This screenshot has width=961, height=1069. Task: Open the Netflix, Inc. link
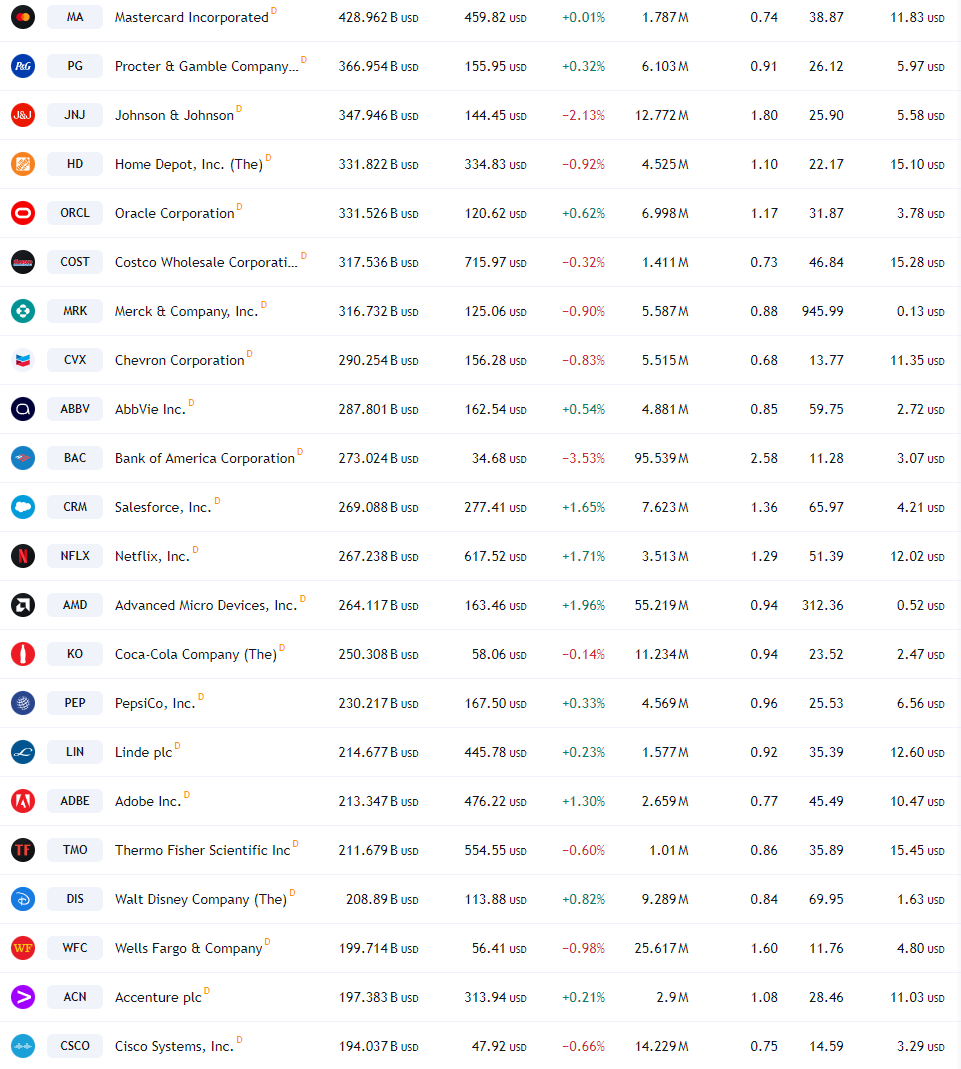(x=152, y=556)
